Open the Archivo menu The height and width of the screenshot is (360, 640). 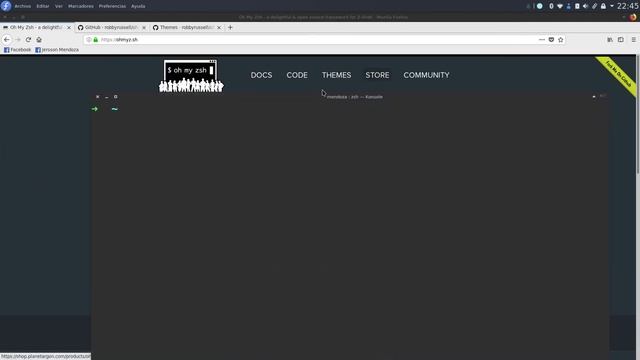coord(22,6)
